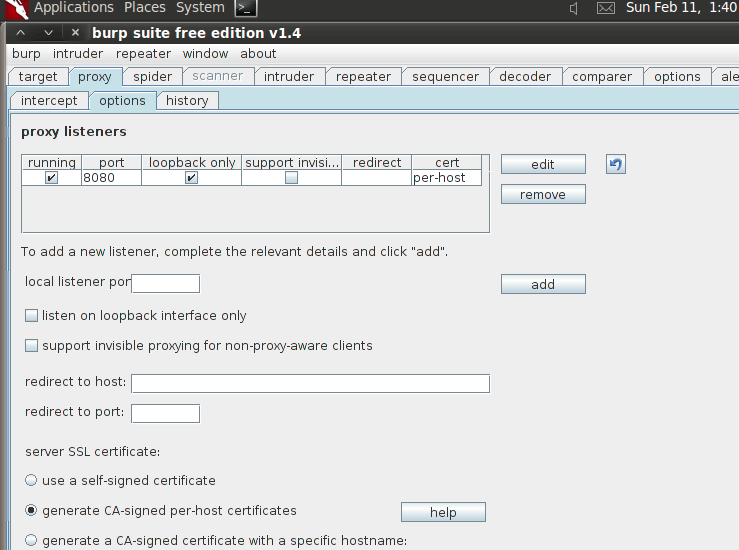Switch to the spider tab
The image size is (739, 550).
(x=152, y=77)
